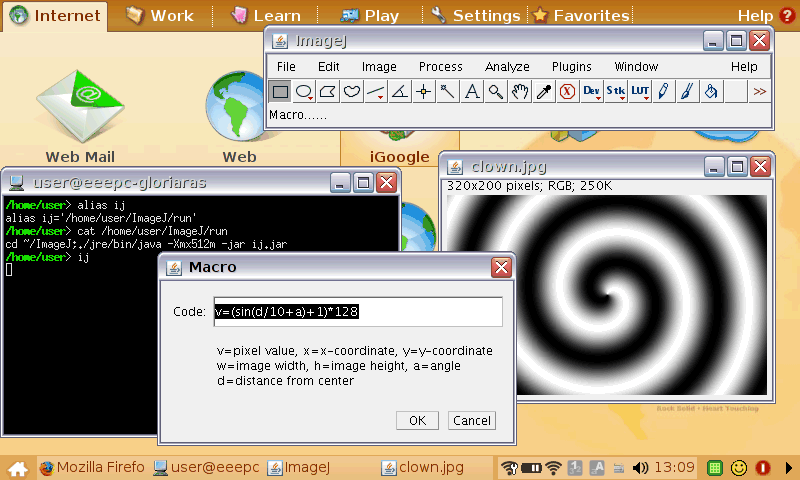Select the Pencil tool
800x480 pixels.
pyautogui.click(x=663, y=92)
